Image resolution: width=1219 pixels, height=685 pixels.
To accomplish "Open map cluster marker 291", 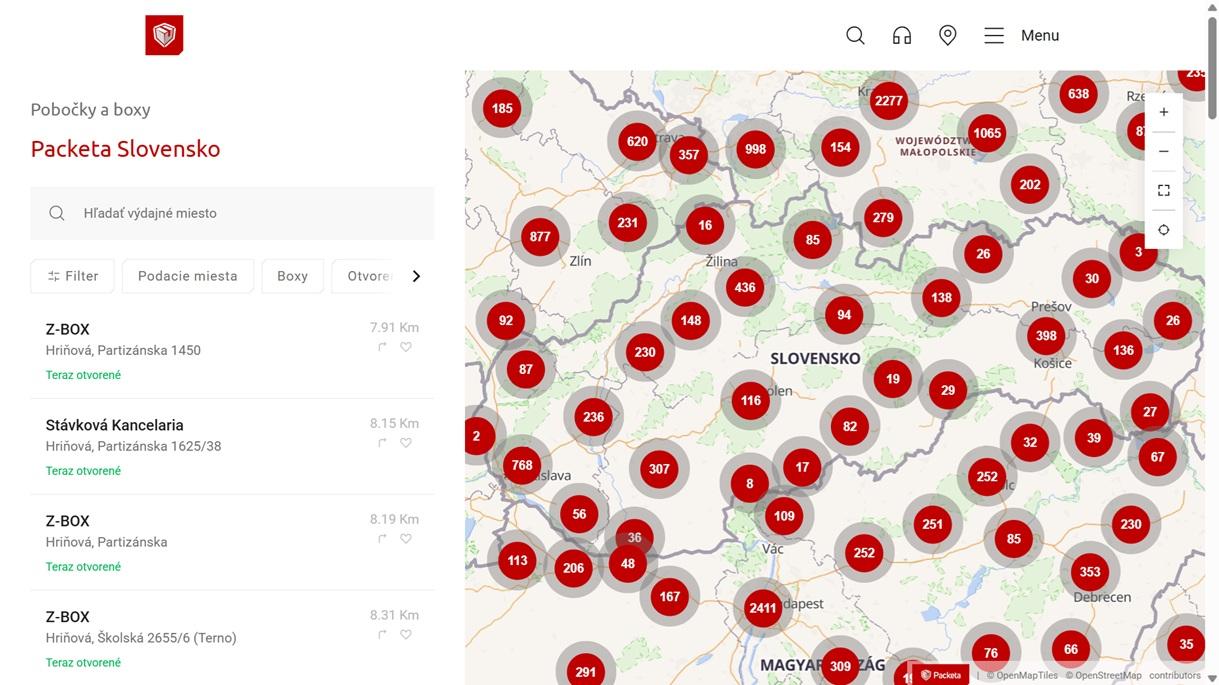I will [x=586, y=672].
